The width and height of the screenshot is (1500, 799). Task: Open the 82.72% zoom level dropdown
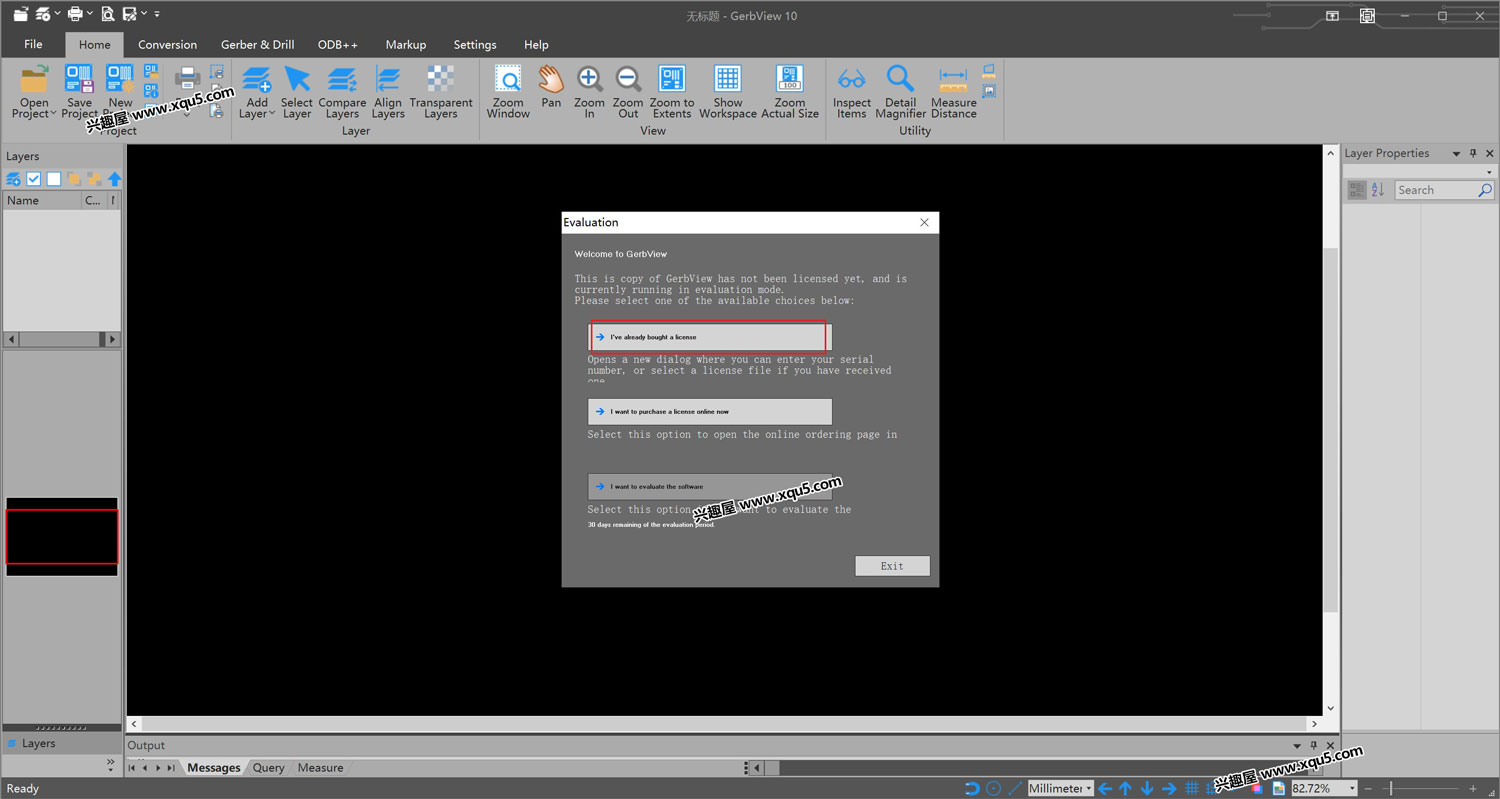coord(1350,788)
